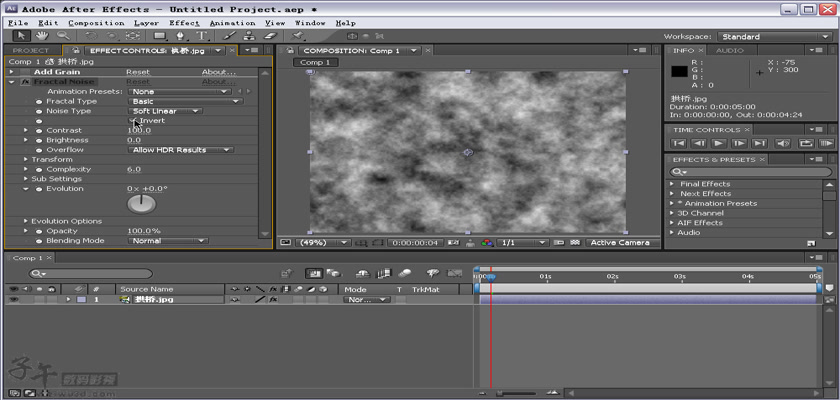840x400 pixels.
Task: Toggle audio mute in Time Controls
Action: pos(783,143)
